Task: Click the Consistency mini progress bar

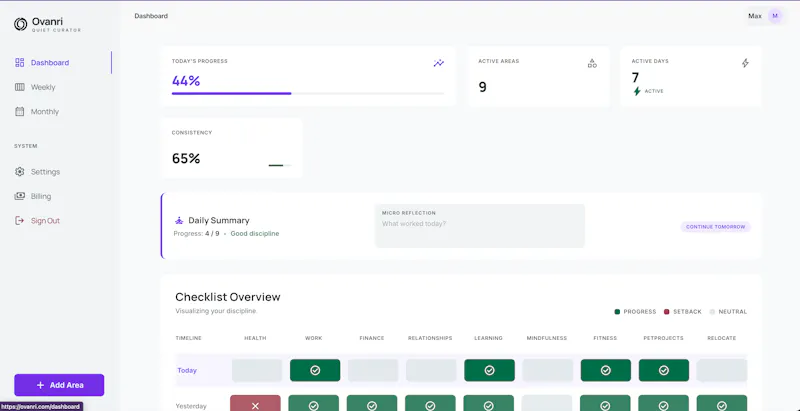Action: (x=280, y=165)
